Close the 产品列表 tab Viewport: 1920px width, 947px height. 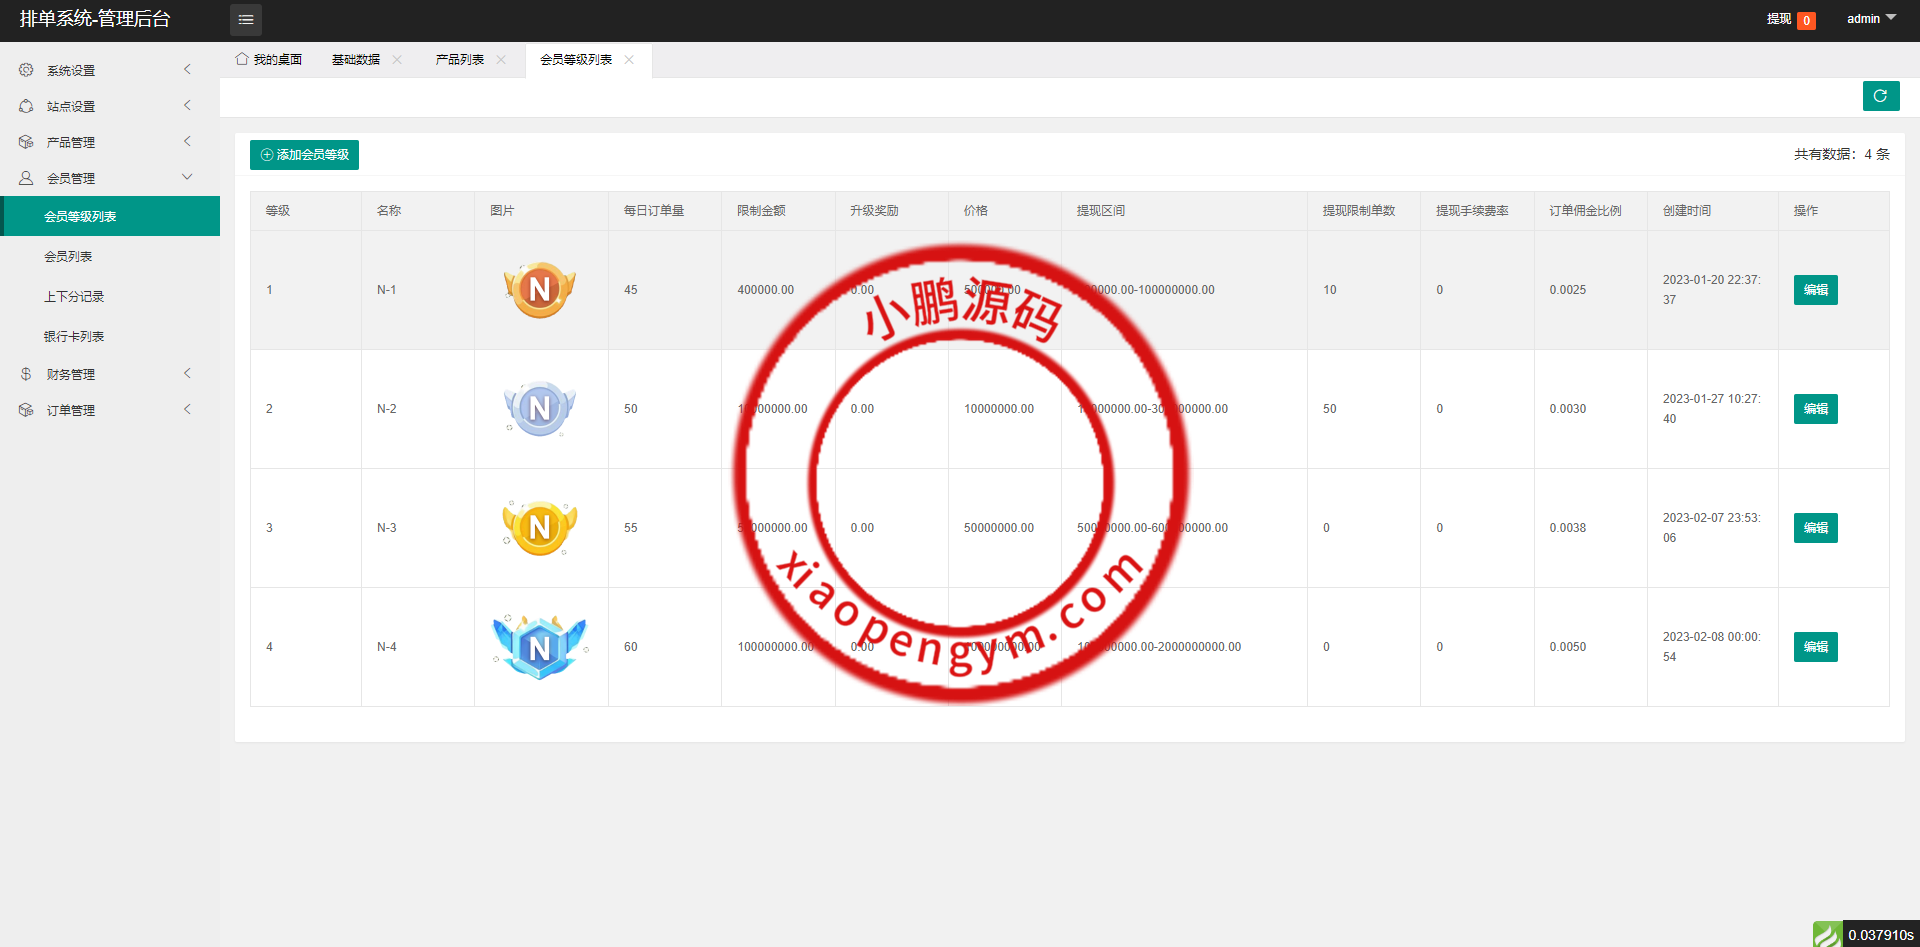click(501, 60)
